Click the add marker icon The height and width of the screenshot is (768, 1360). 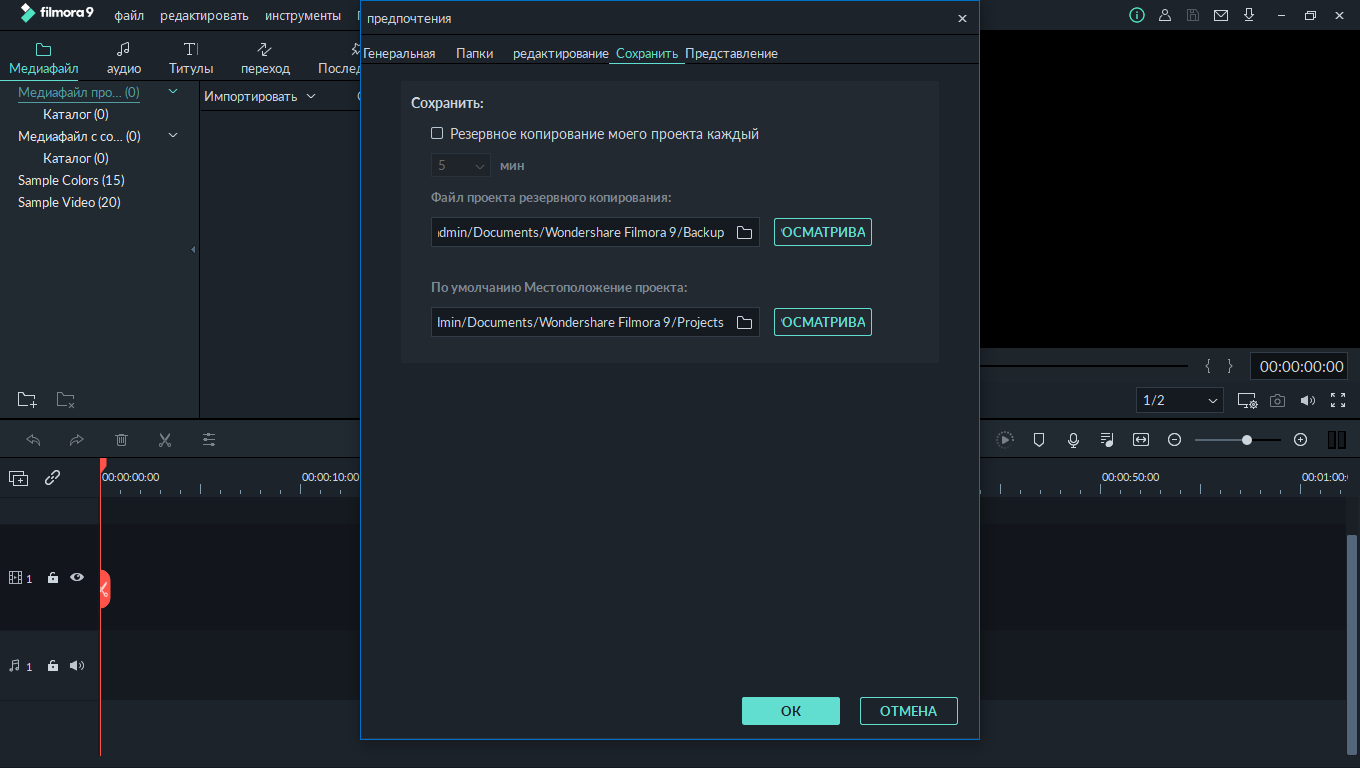(1039, 440)
